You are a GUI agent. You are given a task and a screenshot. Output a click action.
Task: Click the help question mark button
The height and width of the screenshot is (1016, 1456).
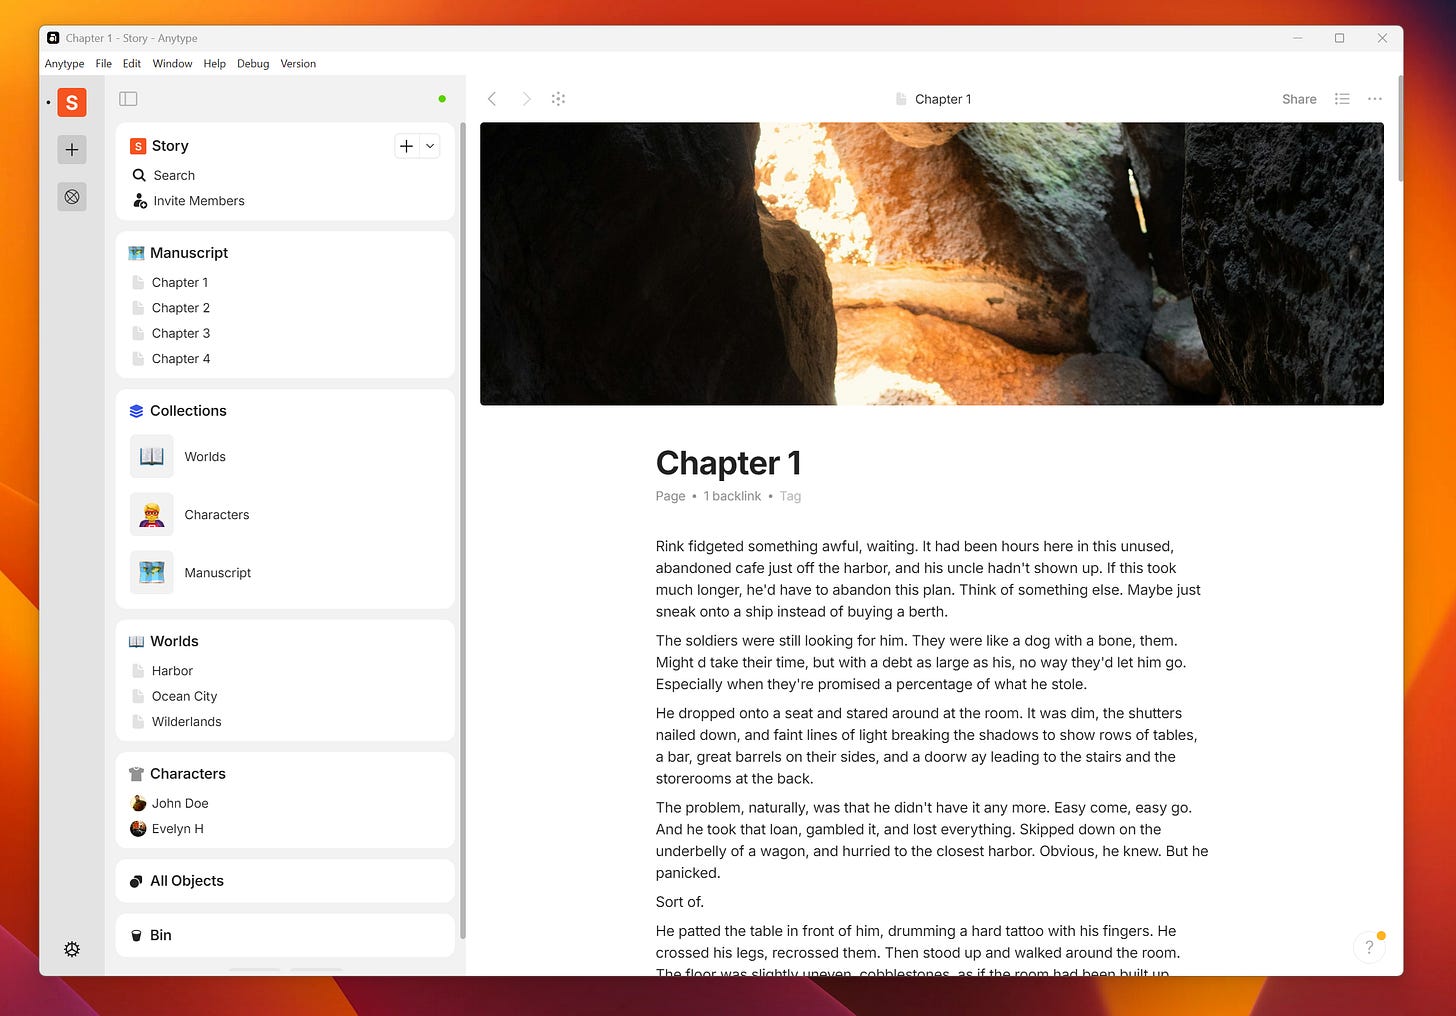point(1369,947)
